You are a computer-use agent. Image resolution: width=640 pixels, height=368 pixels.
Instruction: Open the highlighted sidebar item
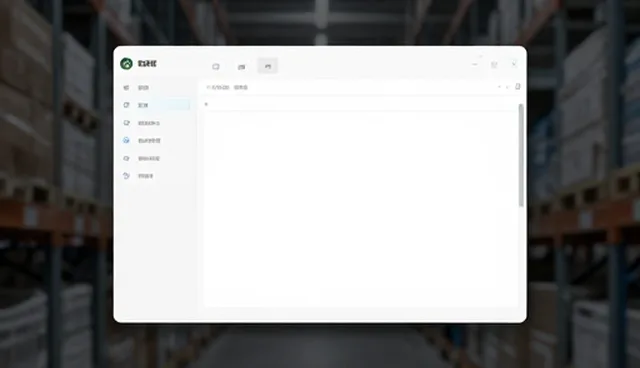click(156, 105)
